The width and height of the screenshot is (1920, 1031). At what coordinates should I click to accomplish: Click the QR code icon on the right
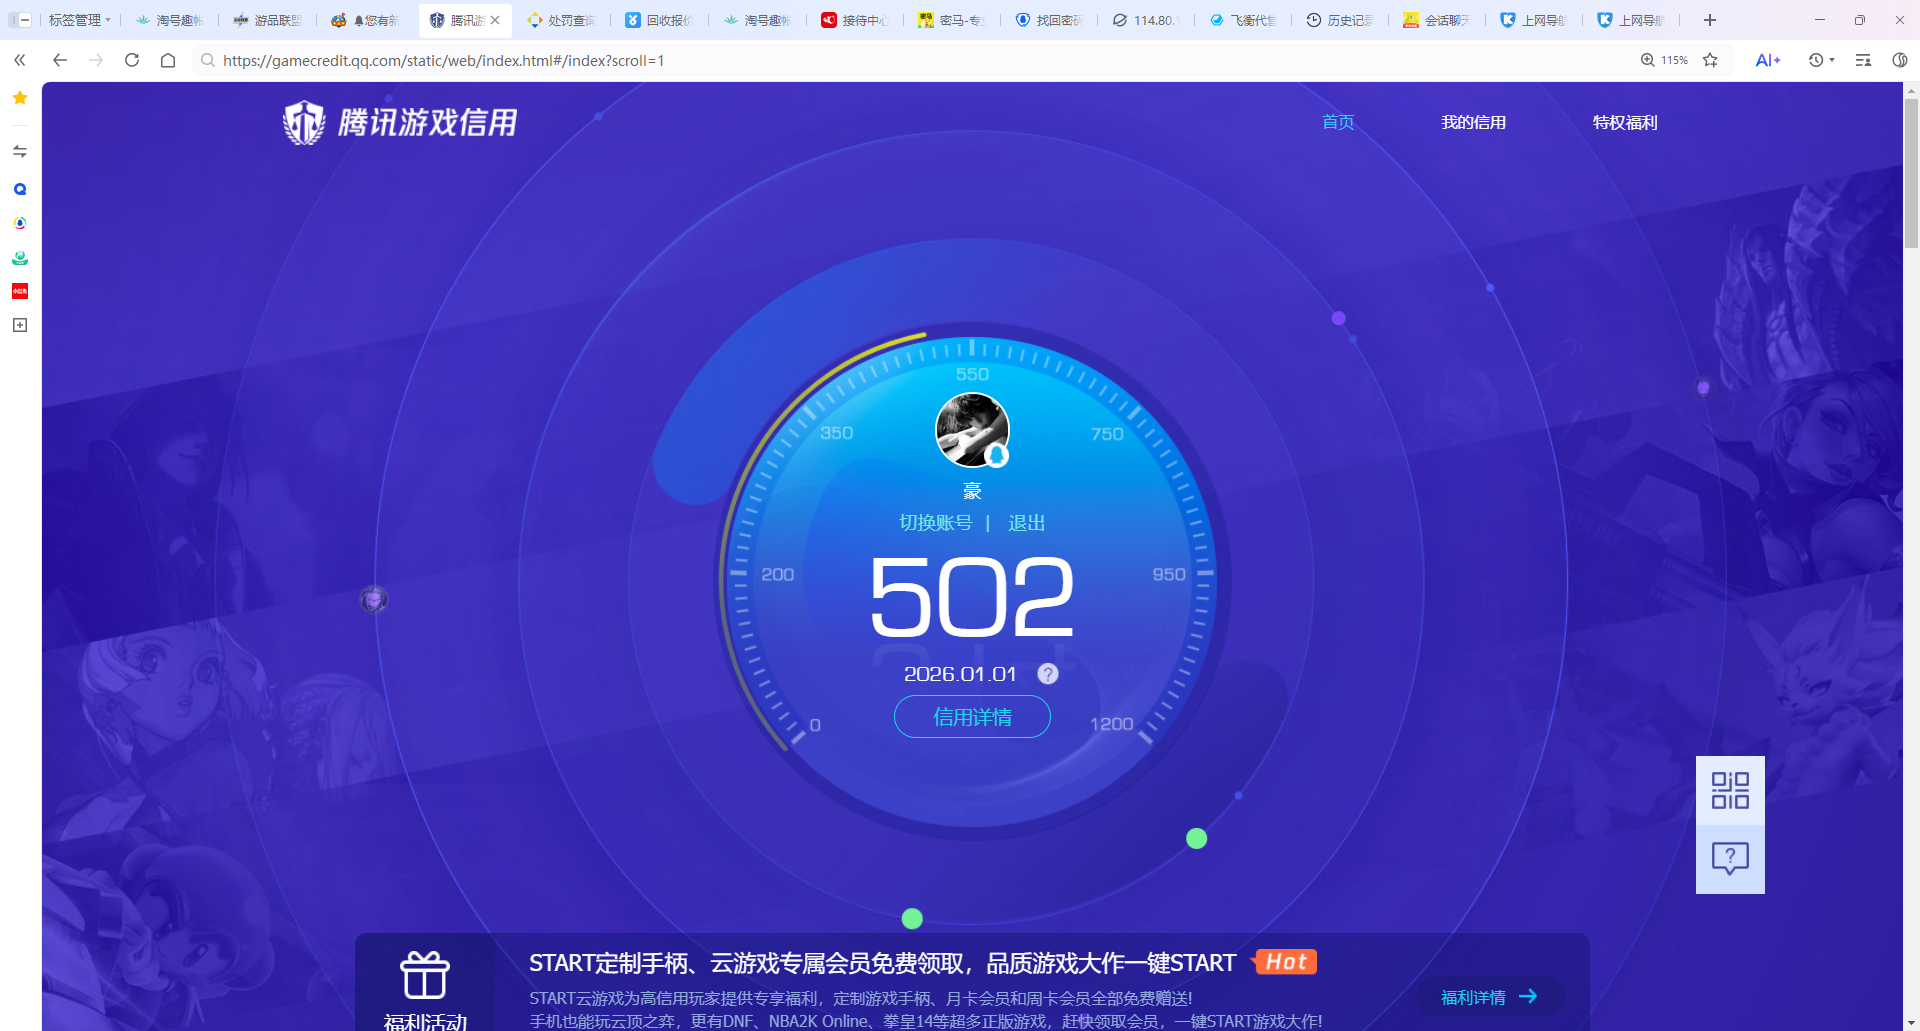pos(1730,789)
